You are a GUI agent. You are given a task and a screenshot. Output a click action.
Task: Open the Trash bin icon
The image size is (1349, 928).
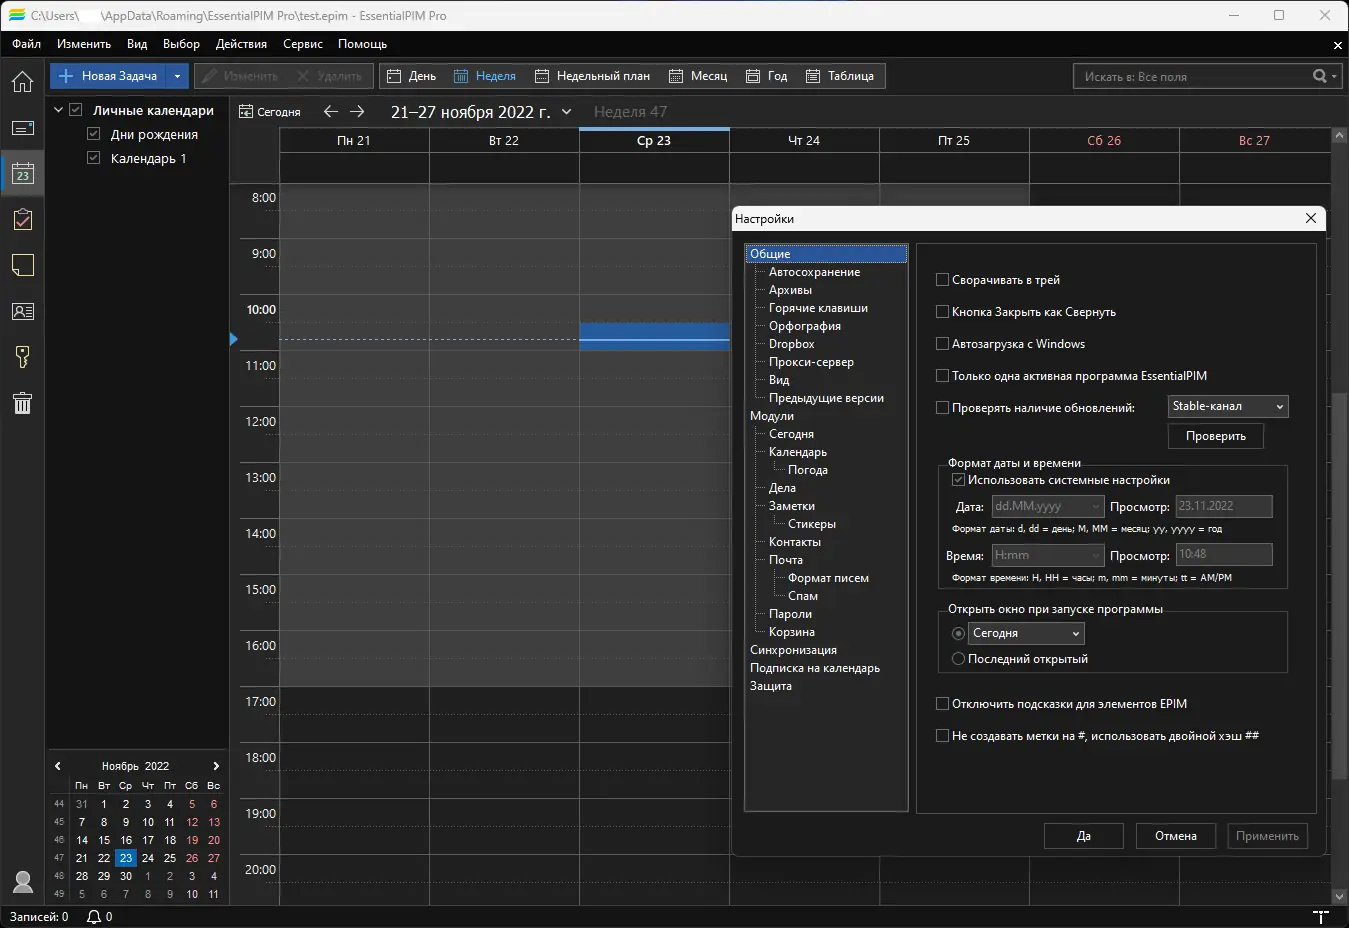[22, 403]
